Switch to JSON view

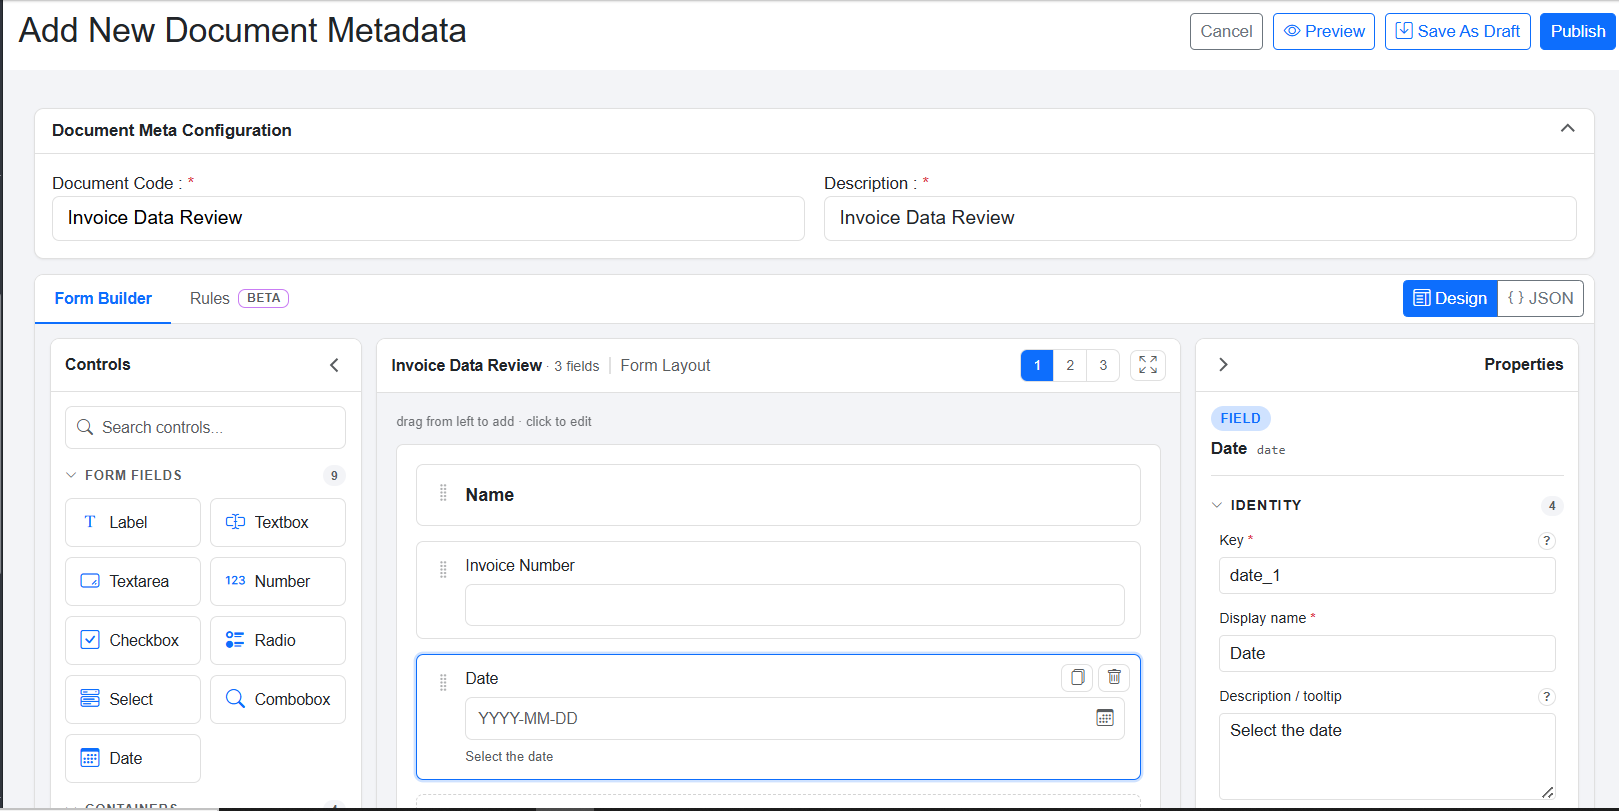click(1540, 298)
